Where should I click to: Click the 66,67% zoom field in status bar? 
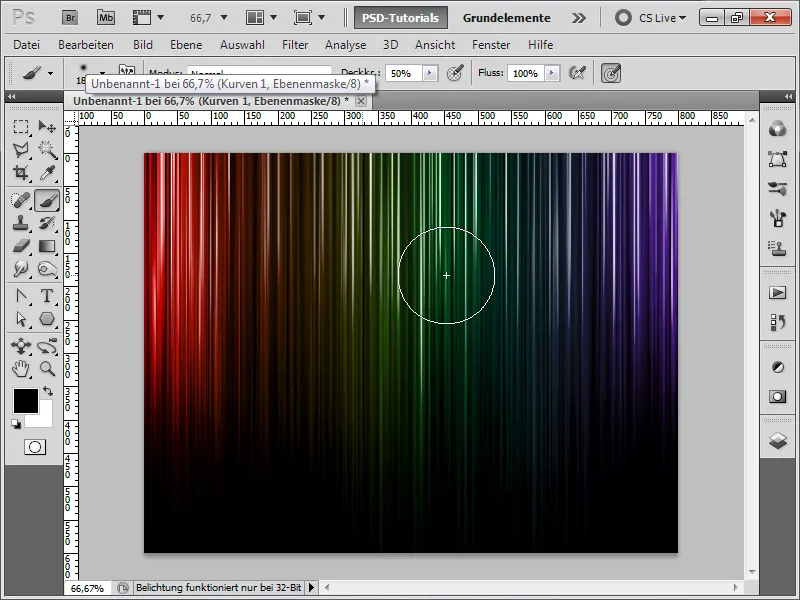click(87, 588)
